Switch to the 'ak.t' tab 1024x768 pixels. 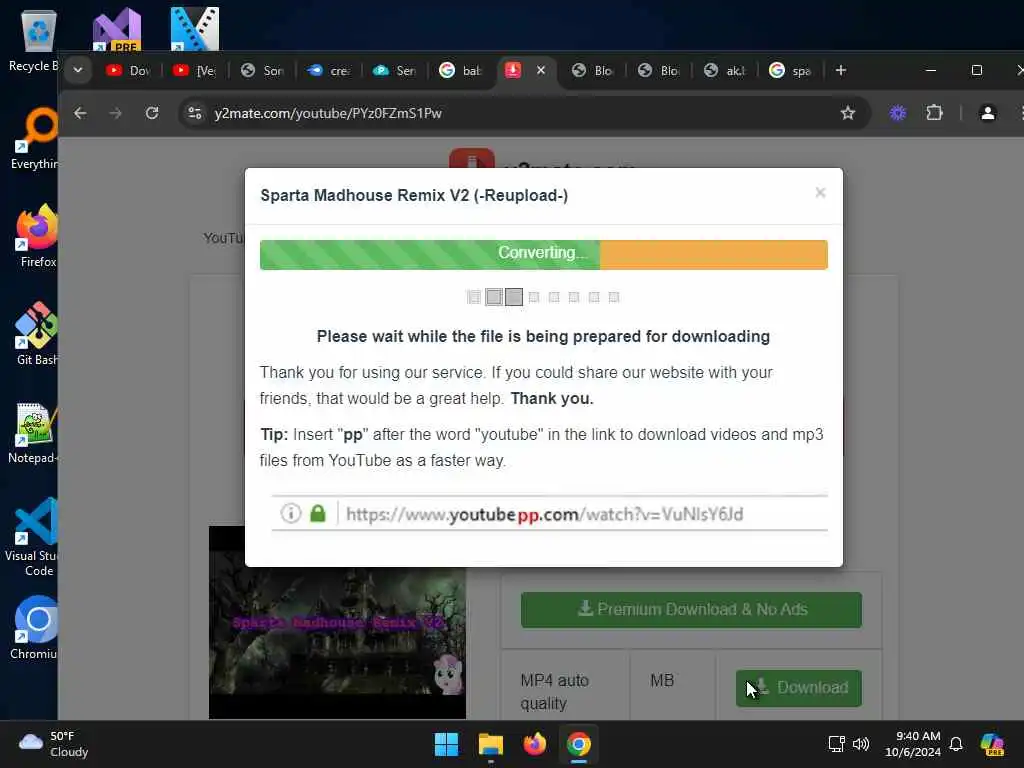726,71
